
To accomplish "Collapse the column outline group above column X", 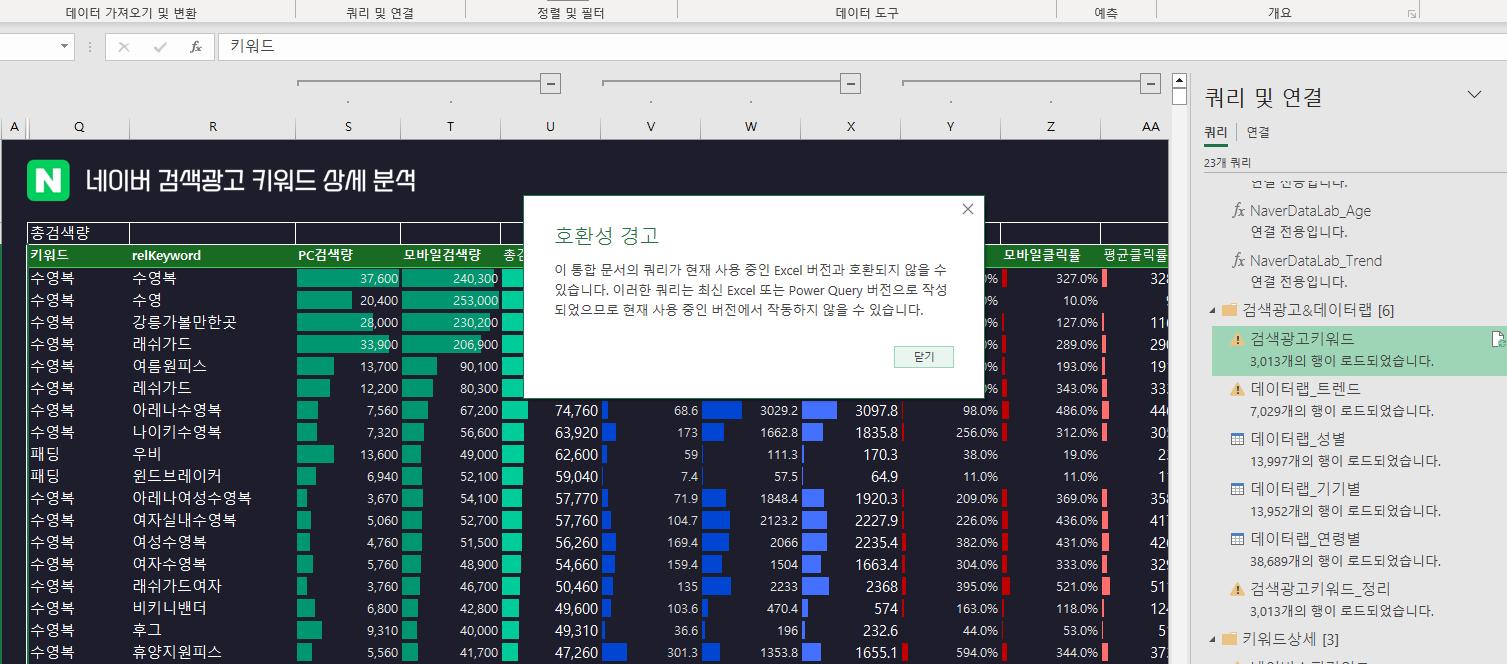I will tap(850, 83).
